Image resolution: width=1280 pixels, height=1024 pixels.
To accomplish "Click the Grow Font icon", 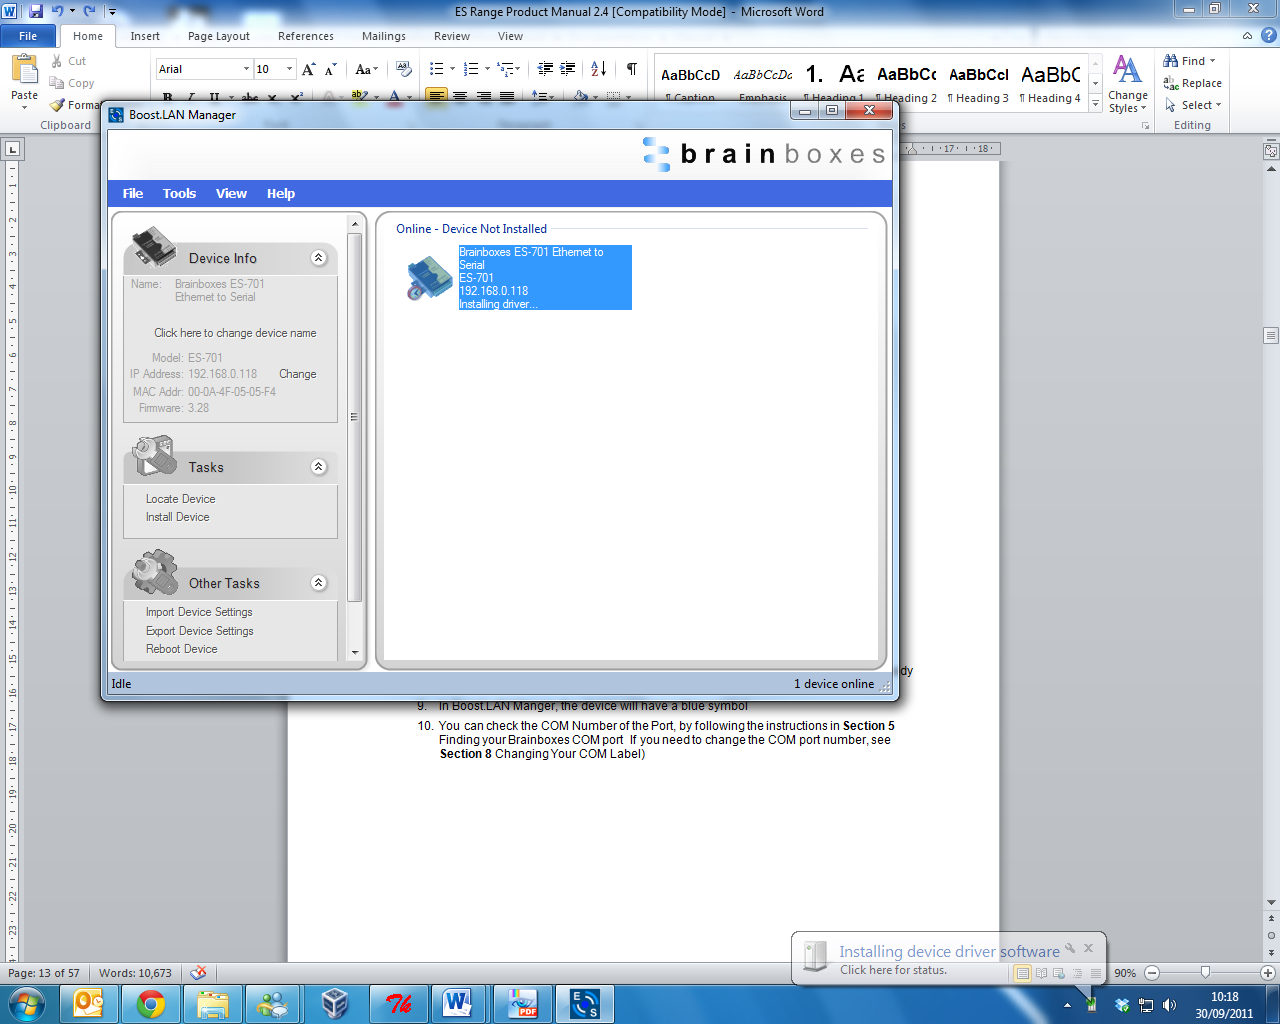I will (x=309, y=69).
